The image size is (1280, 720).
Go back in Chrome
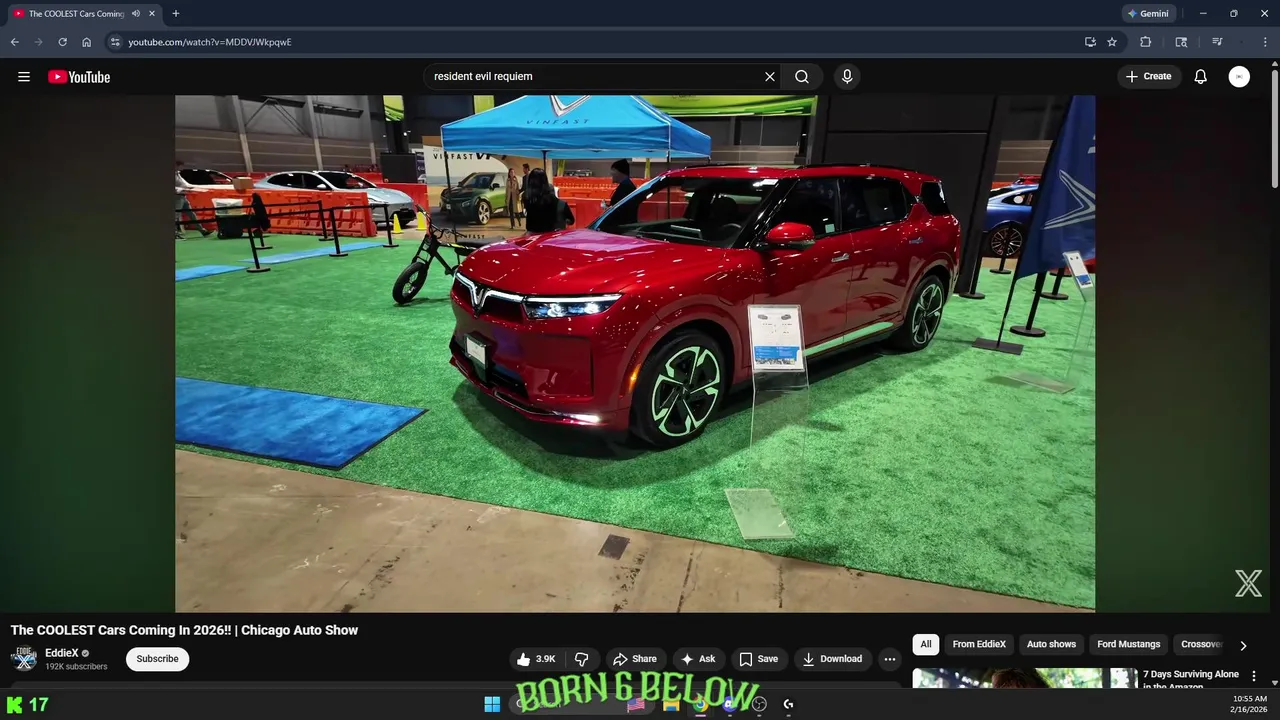coord(14,42)
